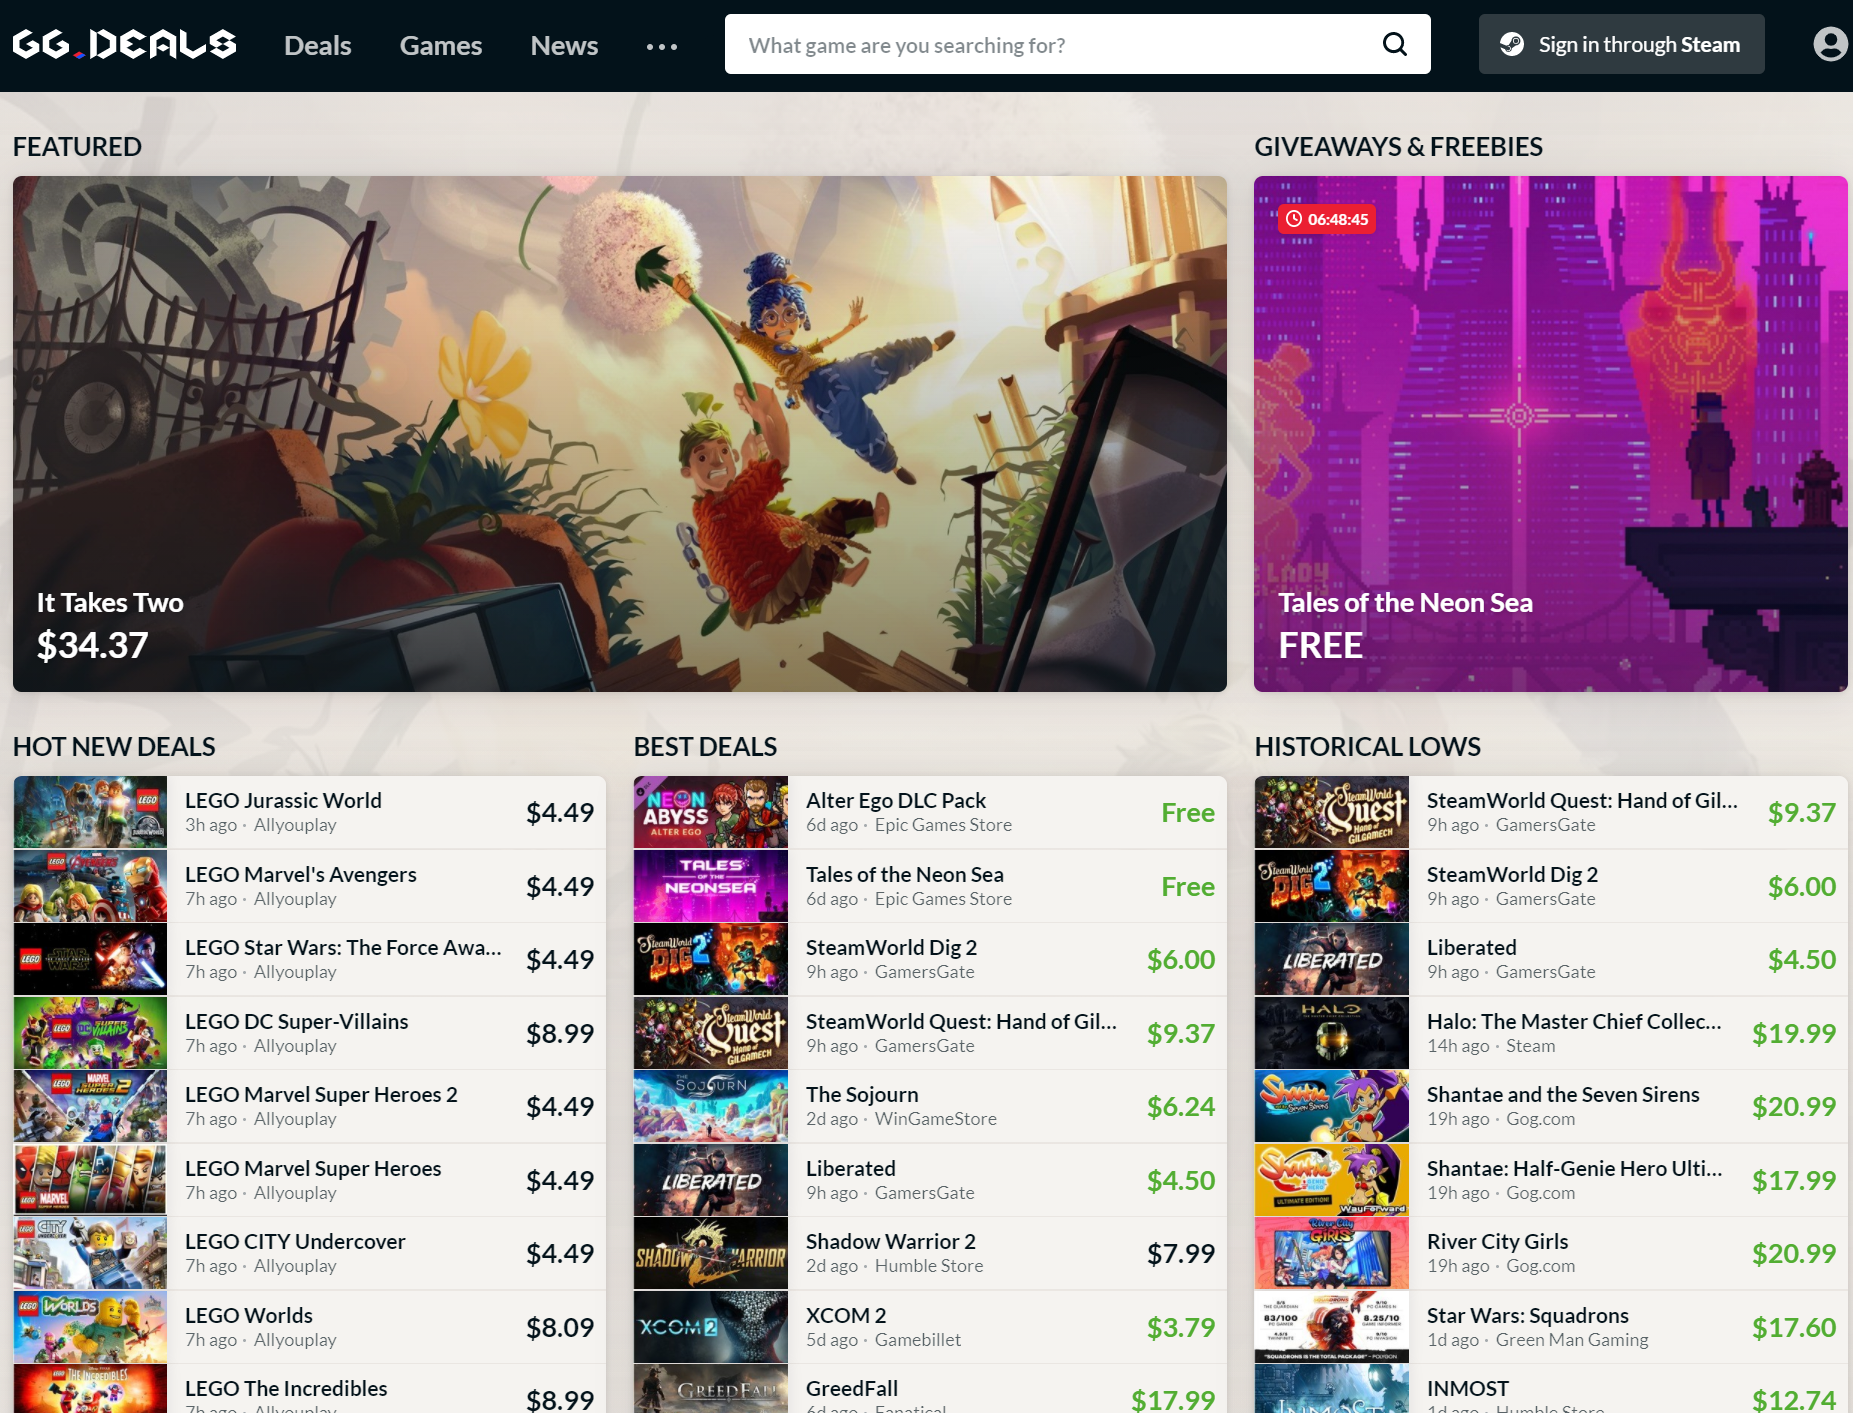Click the Free label for Alter Ego DLC Pack
Screen dimensions: 1853x1413
tap(1188, 812)
